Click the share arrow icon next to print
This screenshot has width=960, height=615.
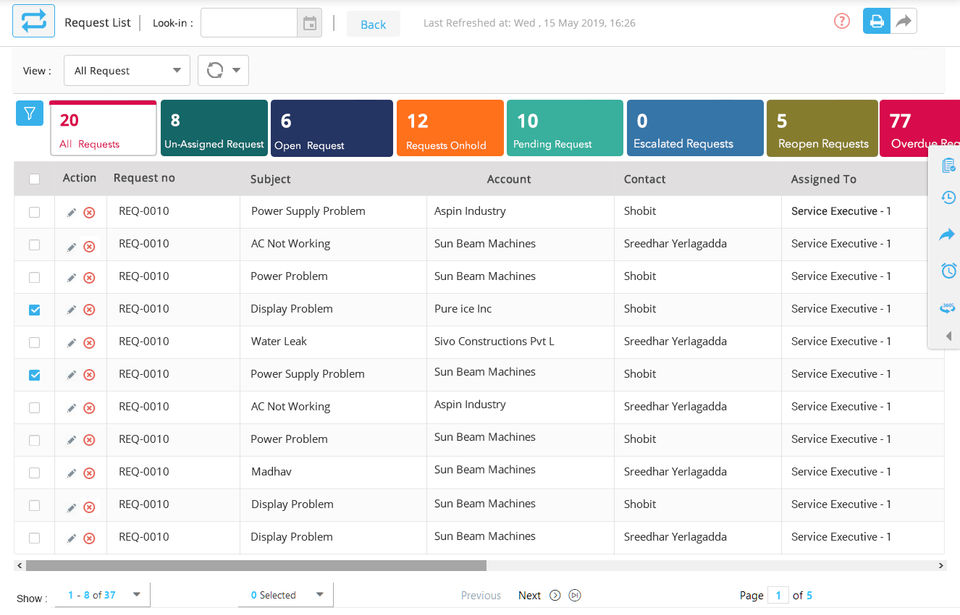904,21
